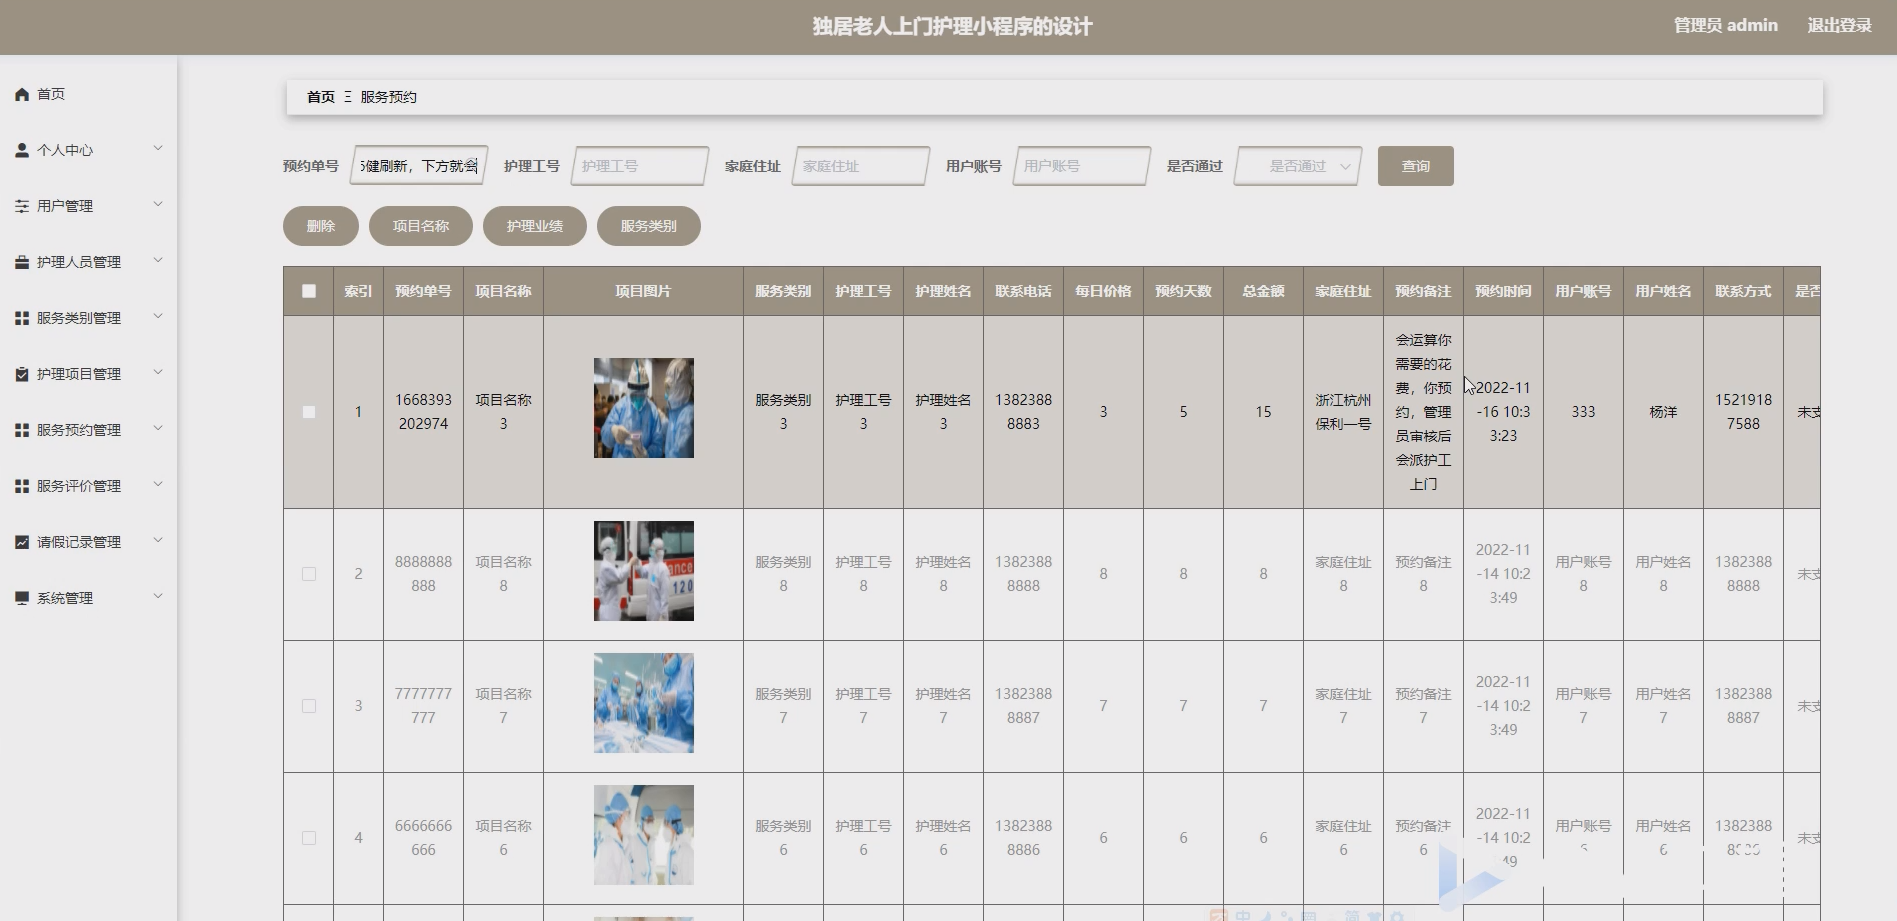1897x921 pixels.
Task: Expand the 护理项目管理 chevron
Action: 158,373
